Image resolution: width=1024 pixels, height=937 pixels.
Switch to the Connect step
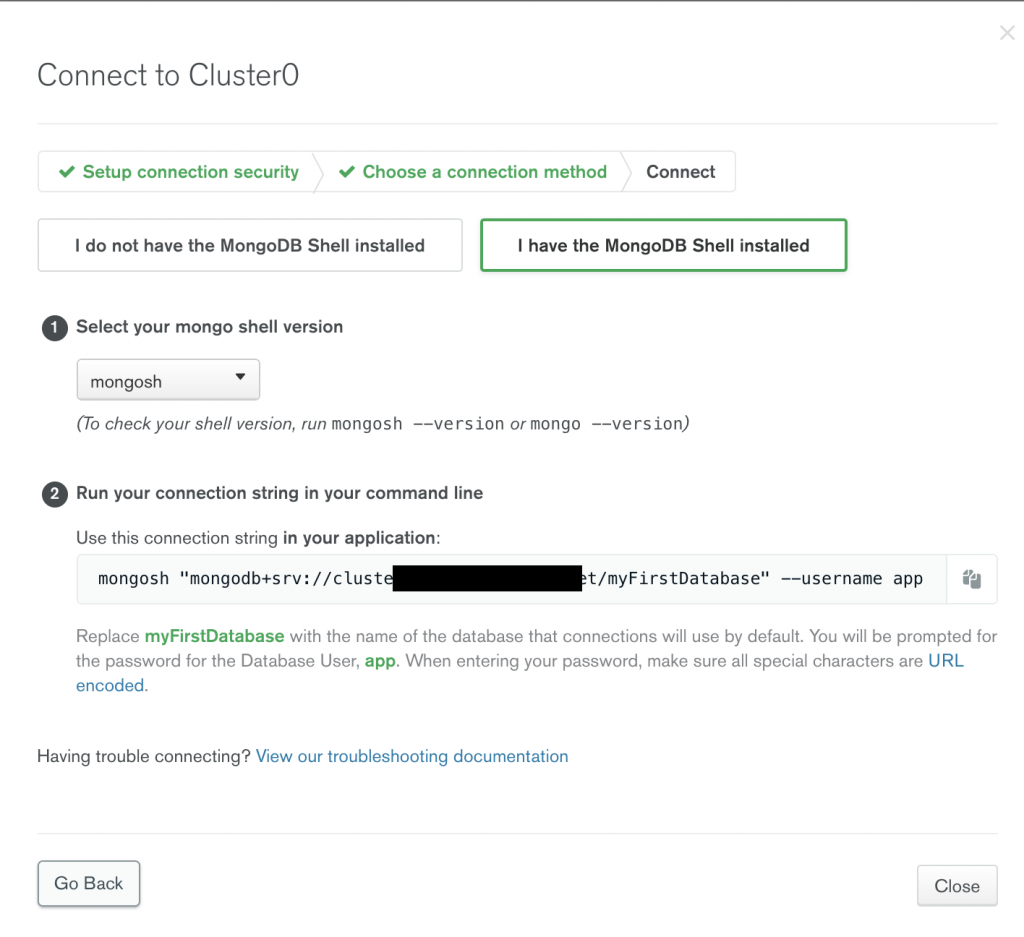[x=680, y=172]
